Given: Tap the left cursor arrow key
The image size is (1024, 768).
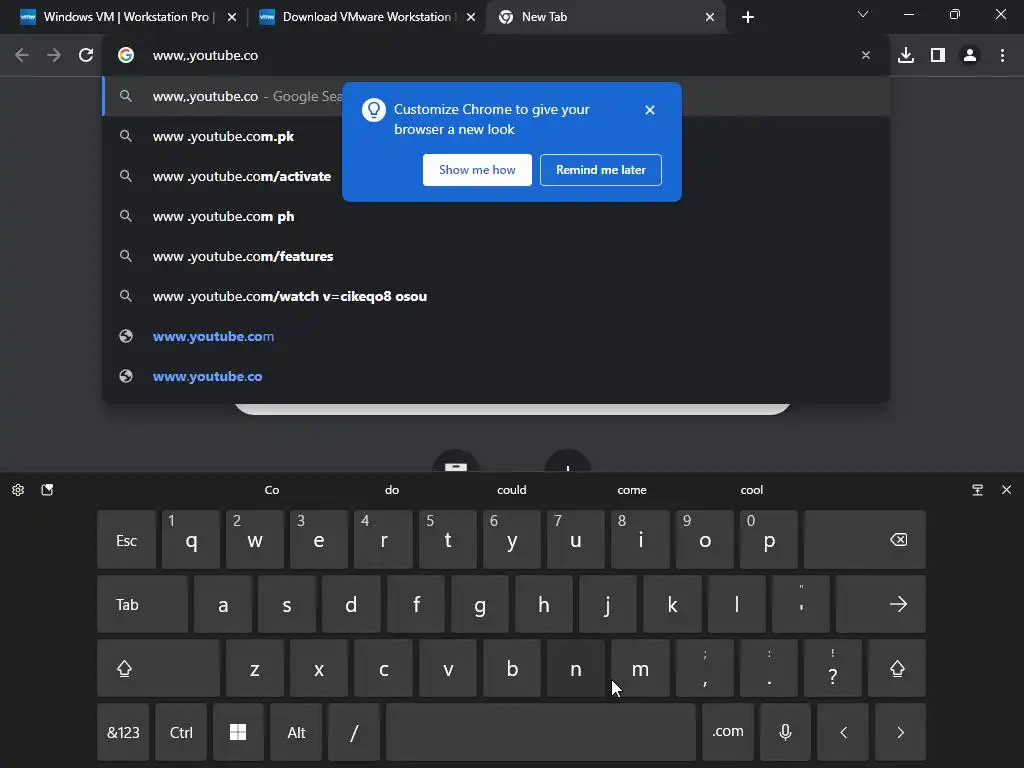Looking at the screenshot, I should tap(843, 732).
